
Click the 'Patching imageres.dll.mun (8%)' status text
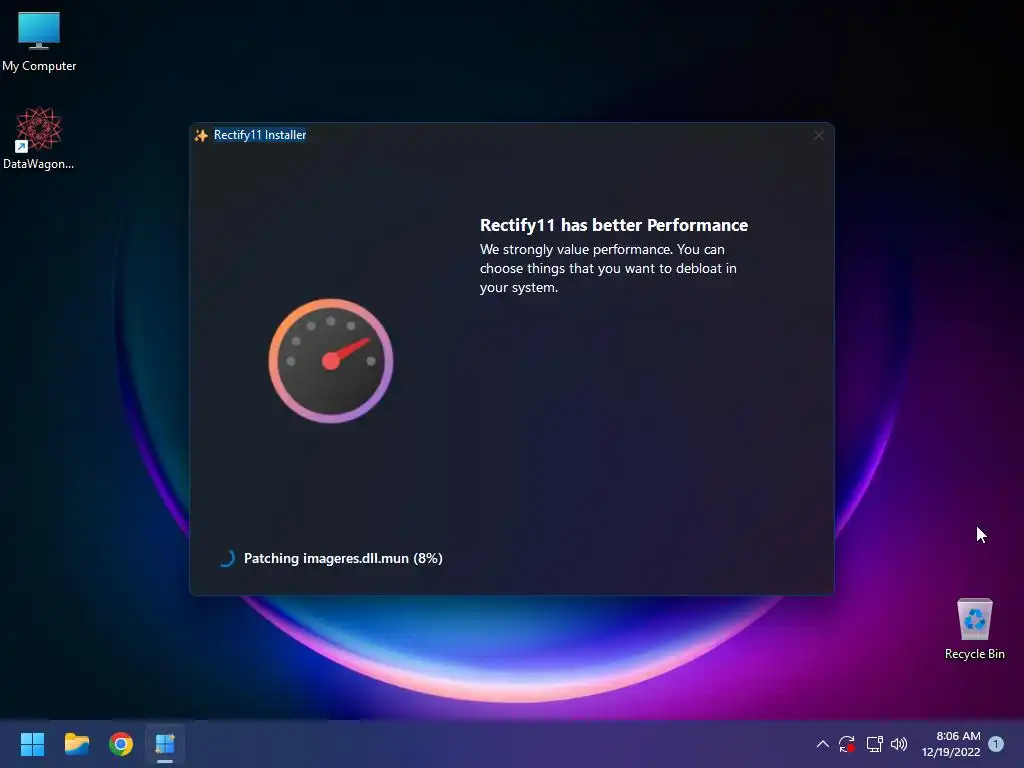(x=343, y=558)
